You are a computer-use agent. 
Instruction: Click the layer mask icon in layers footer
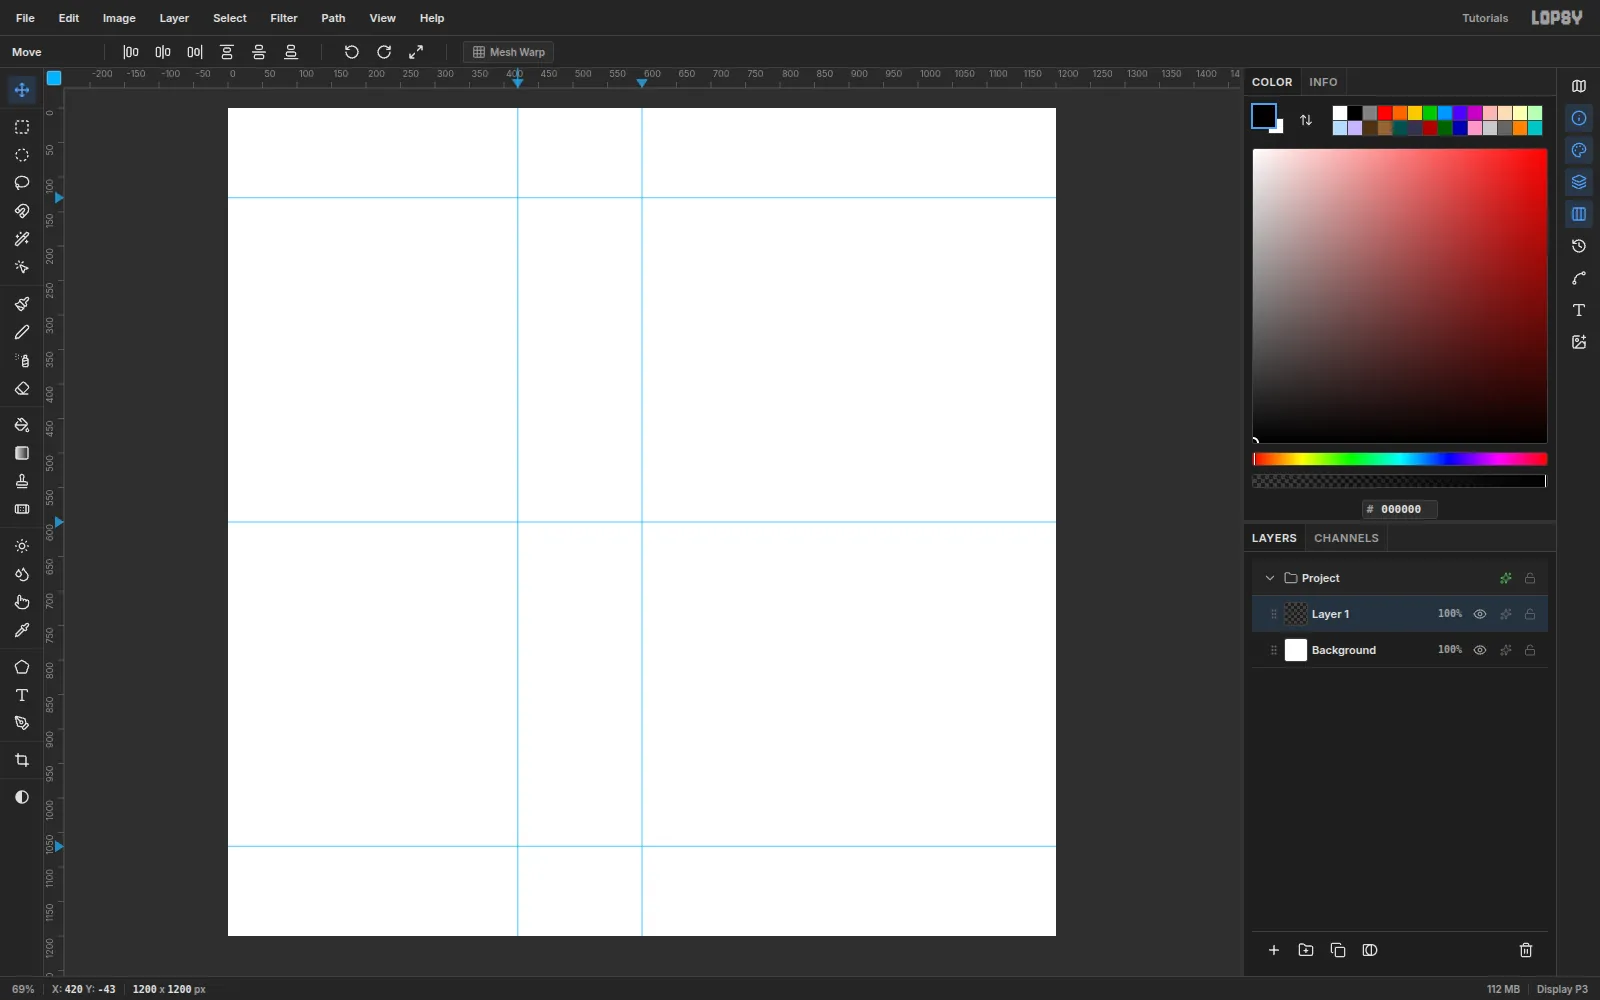pos(1370,950)
